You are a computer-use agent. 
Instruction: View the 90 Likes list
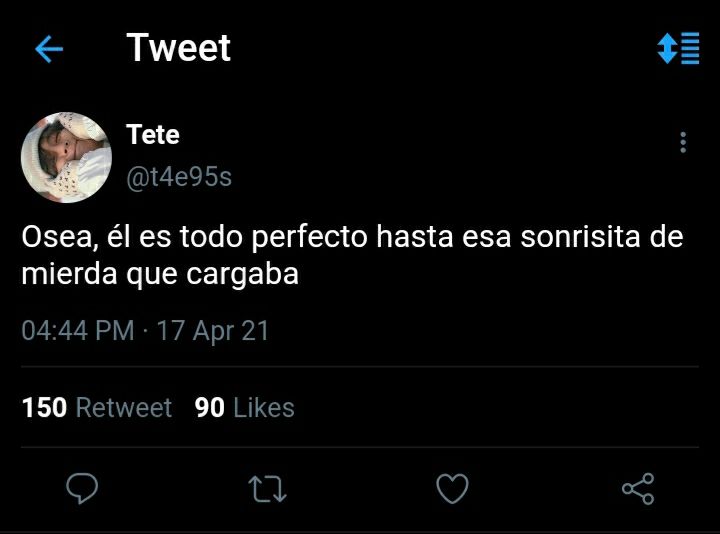tap(244, 408)
